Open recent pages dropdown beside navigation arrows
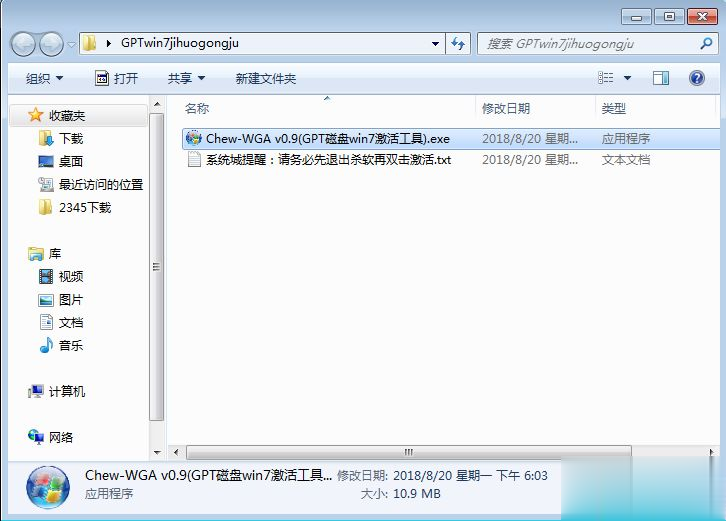The height and width of the screenshot is (521, 726). pos(71,44)
